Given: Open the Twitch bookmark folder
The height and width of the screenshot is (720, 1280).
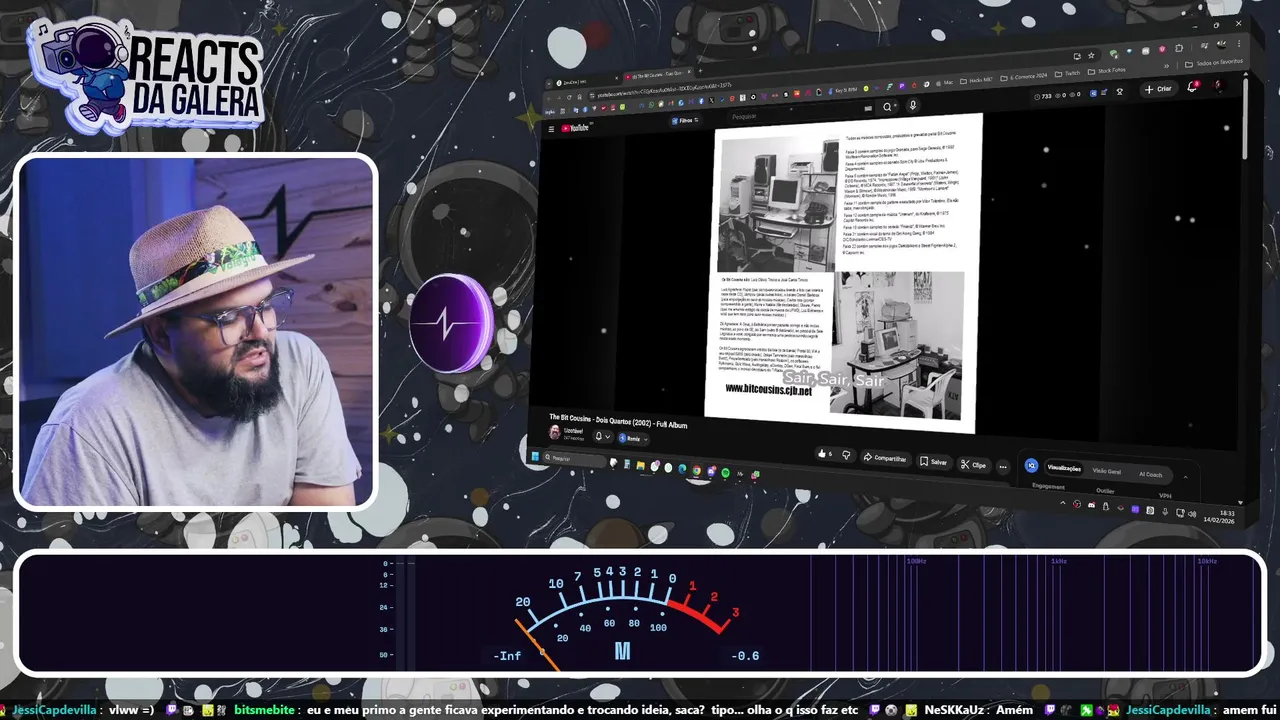Looking at the screenshot, I should click(x=1068, y=73).
